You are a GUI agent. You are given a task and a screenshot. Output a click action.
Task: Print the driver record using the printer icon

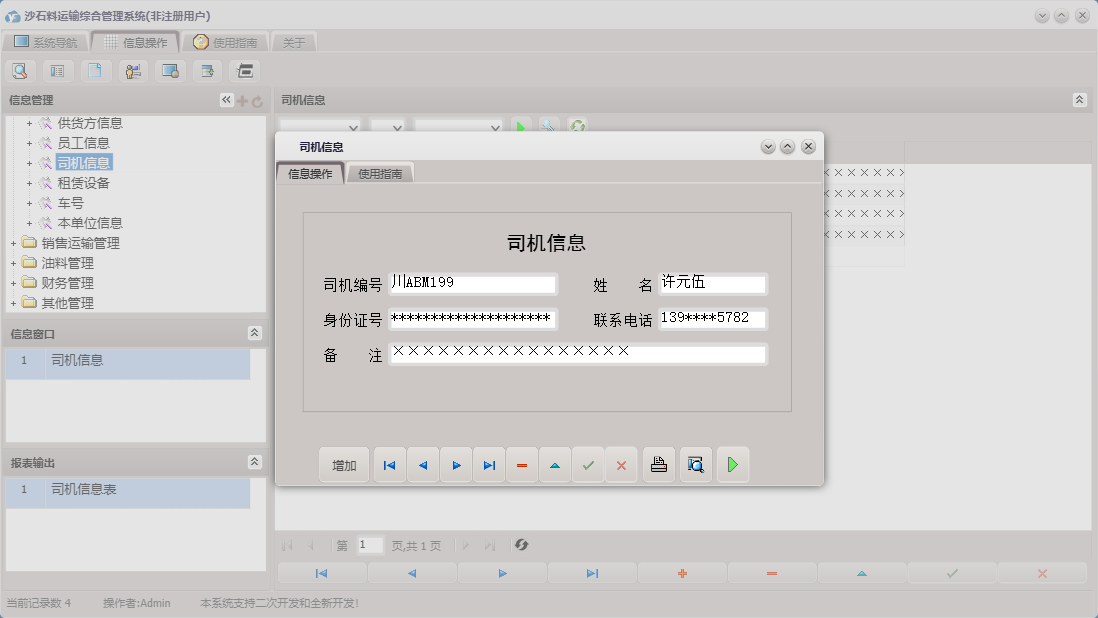point(658,464)
